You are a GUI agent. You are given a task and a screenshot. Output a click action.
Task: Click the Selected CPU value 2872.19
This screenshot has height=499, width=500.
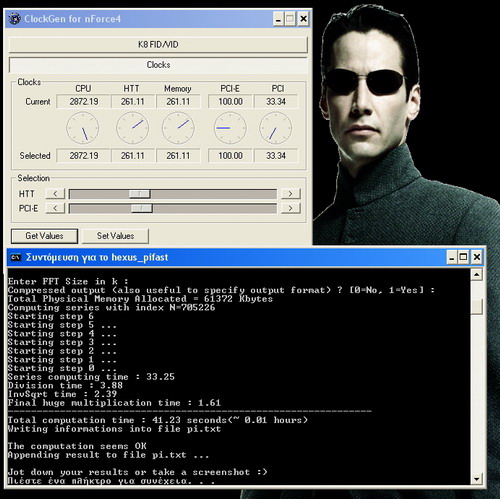tap(84, 156)
